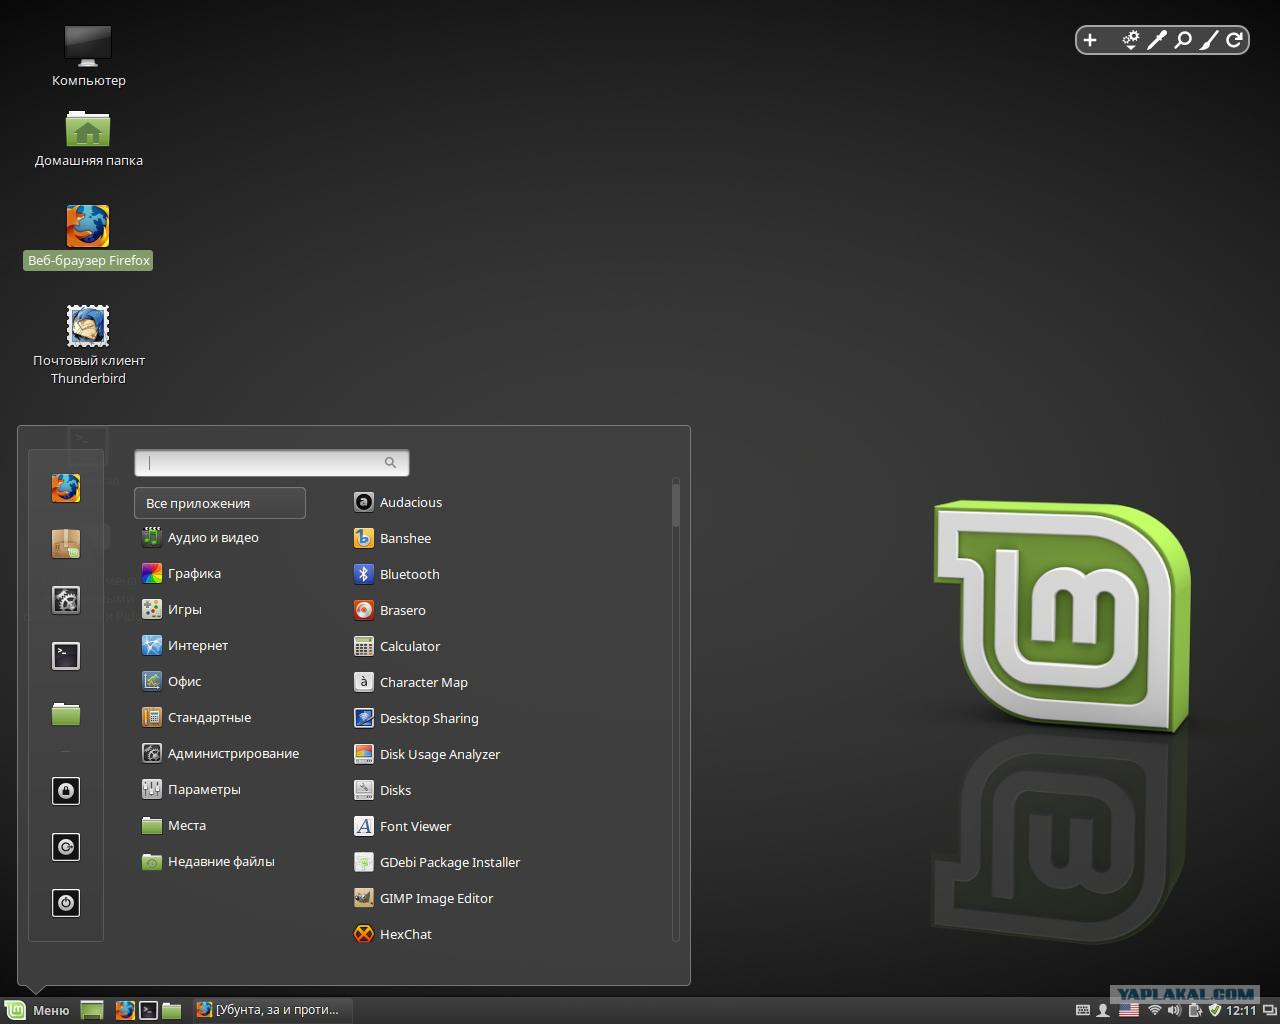The height and width of the screenshot is (1024, 1280).
Task: Click the applications list scrollbar
Action: click(676, 709)
